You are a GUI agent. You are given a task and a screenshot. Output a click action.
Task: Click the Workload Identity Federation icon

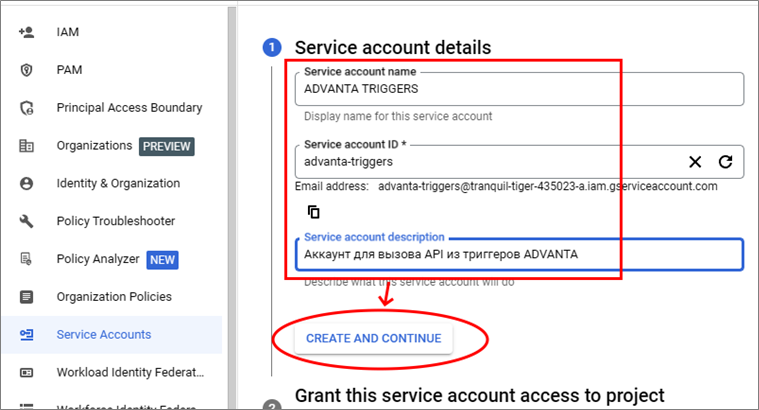tap(26, 373)
